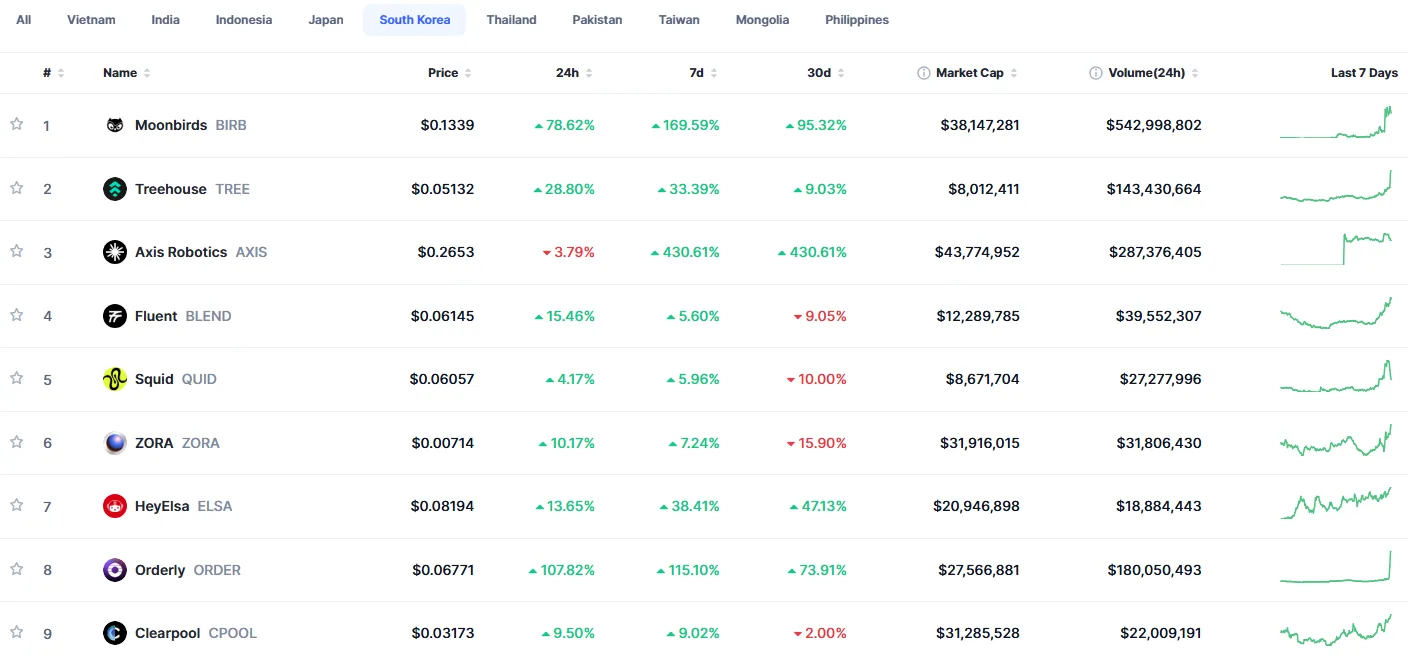Switch to the Philippines tab
Image resolution: width=1408 pixels, height=660 pixels.
click(857, 20)
